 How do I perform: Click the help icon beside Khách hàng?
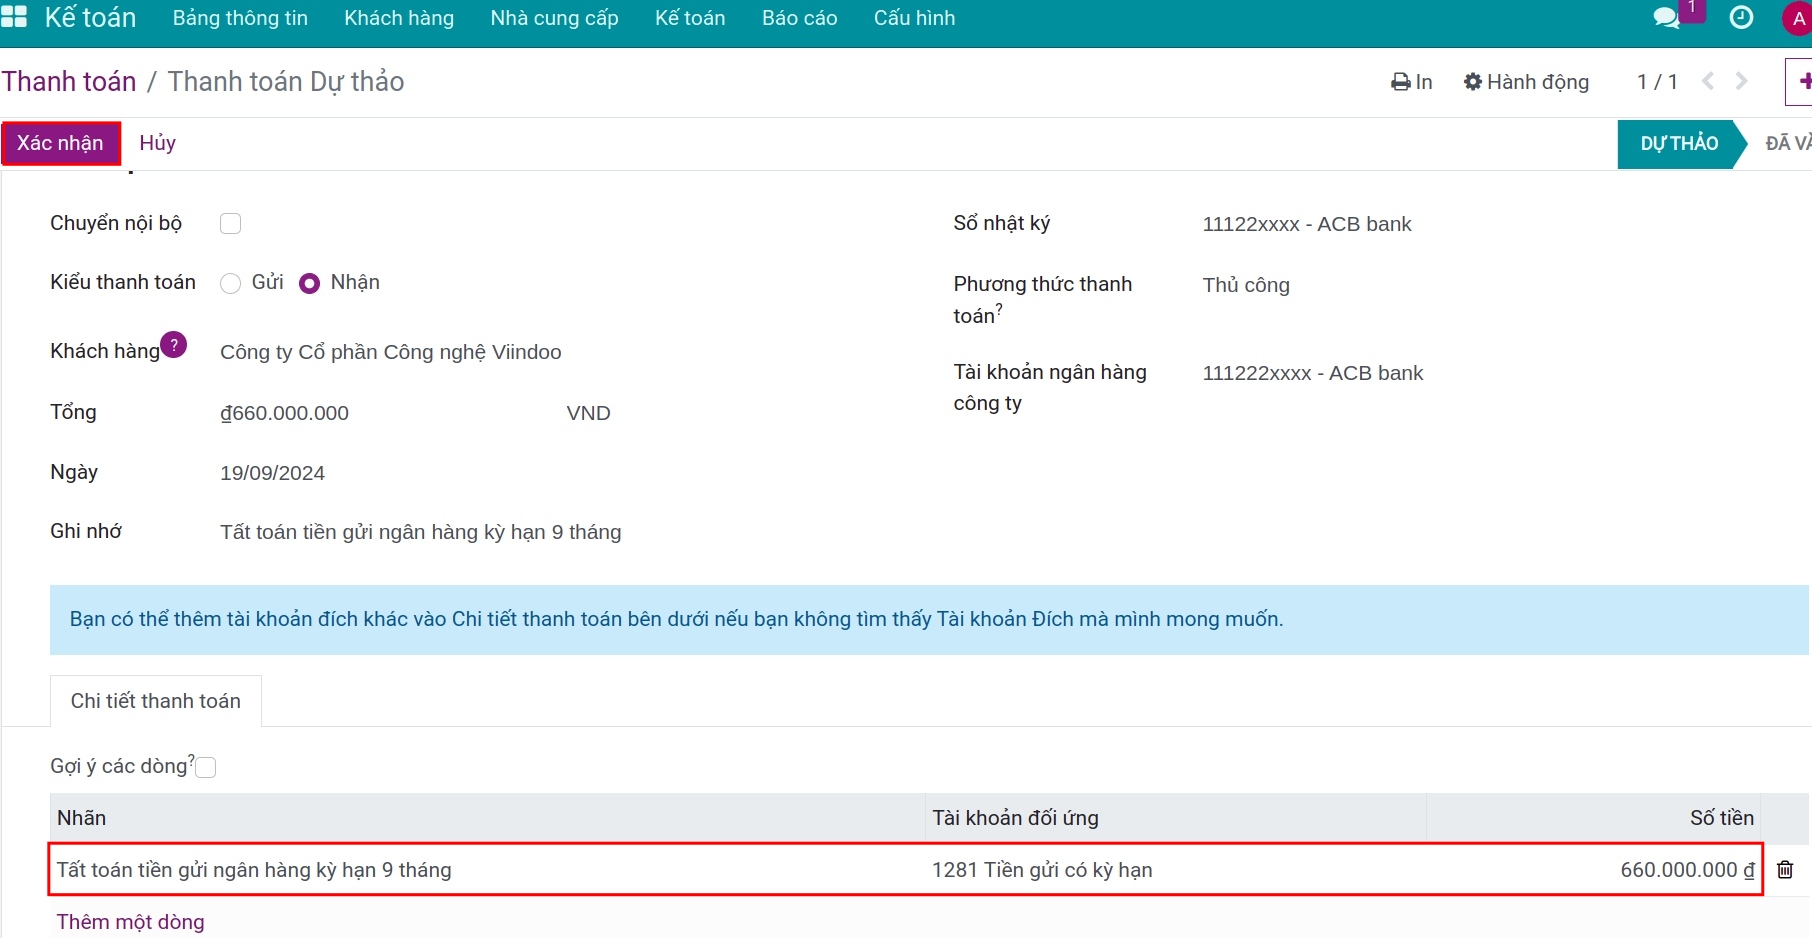click(173, 345)
